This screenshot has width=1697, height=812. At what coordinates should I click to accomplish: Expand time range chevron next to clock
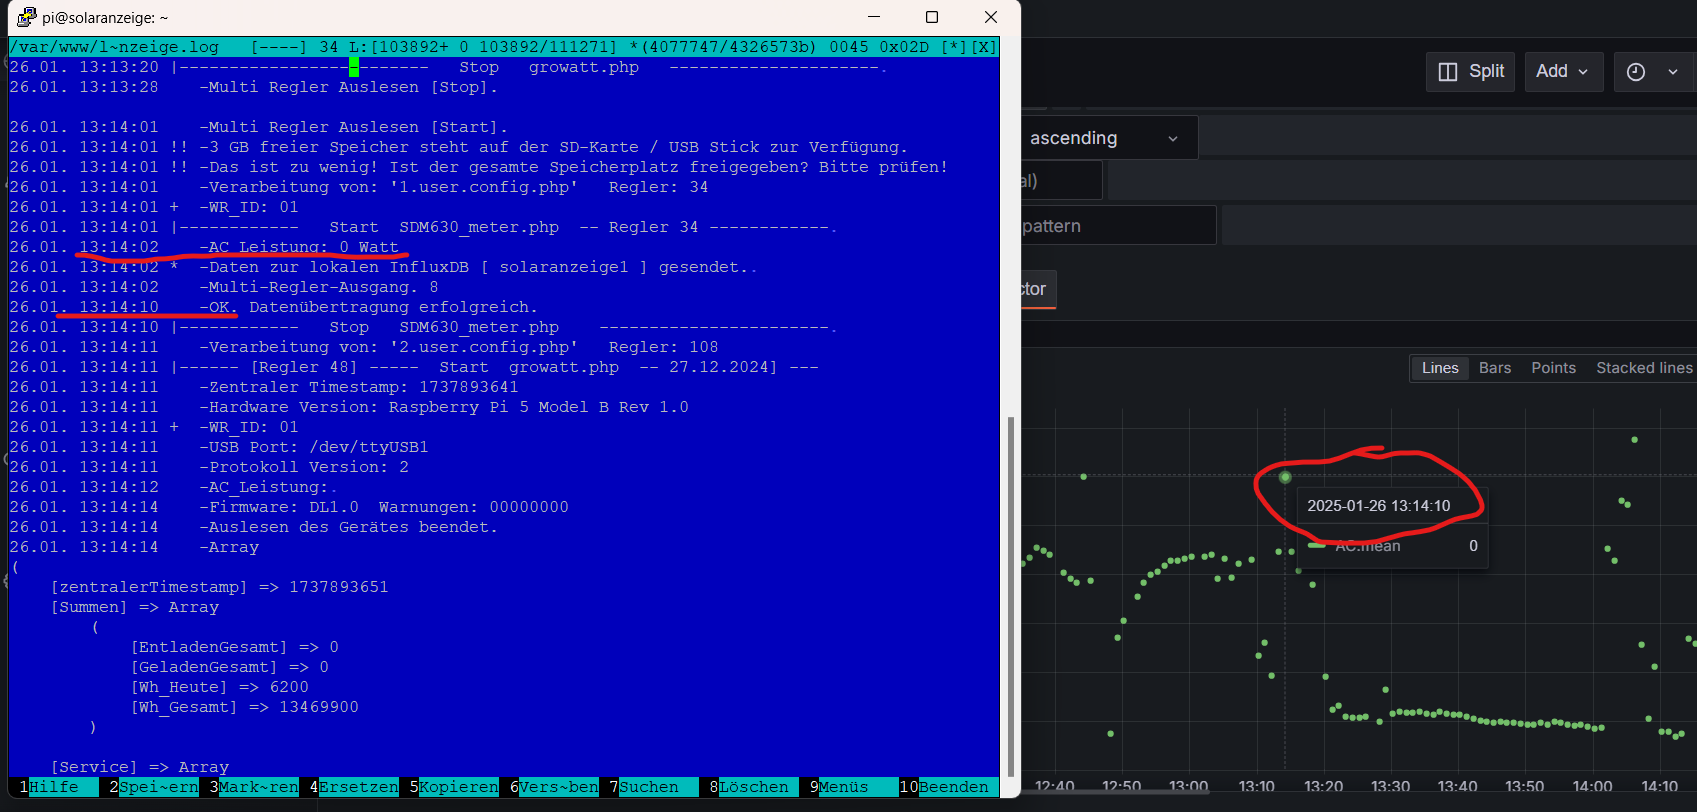pyautogui.click(x=1673, y=72)
